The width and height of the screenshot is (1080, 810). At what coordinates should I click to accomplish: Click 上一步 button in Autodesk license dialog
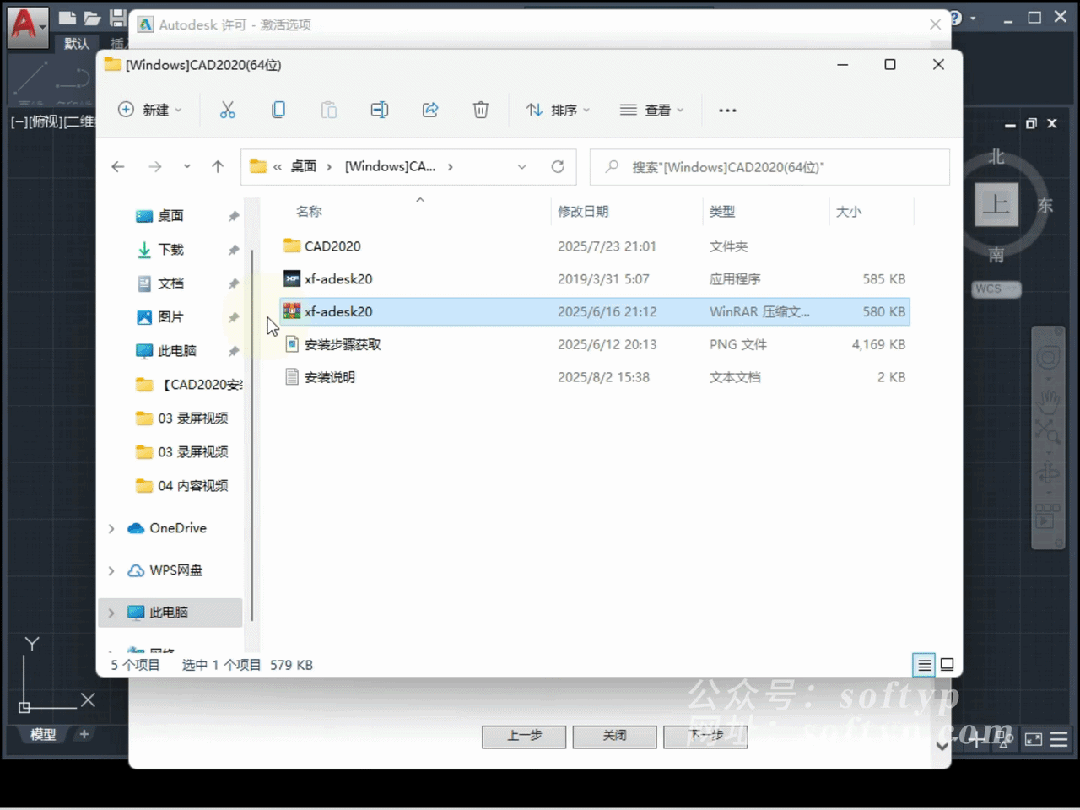524,736
